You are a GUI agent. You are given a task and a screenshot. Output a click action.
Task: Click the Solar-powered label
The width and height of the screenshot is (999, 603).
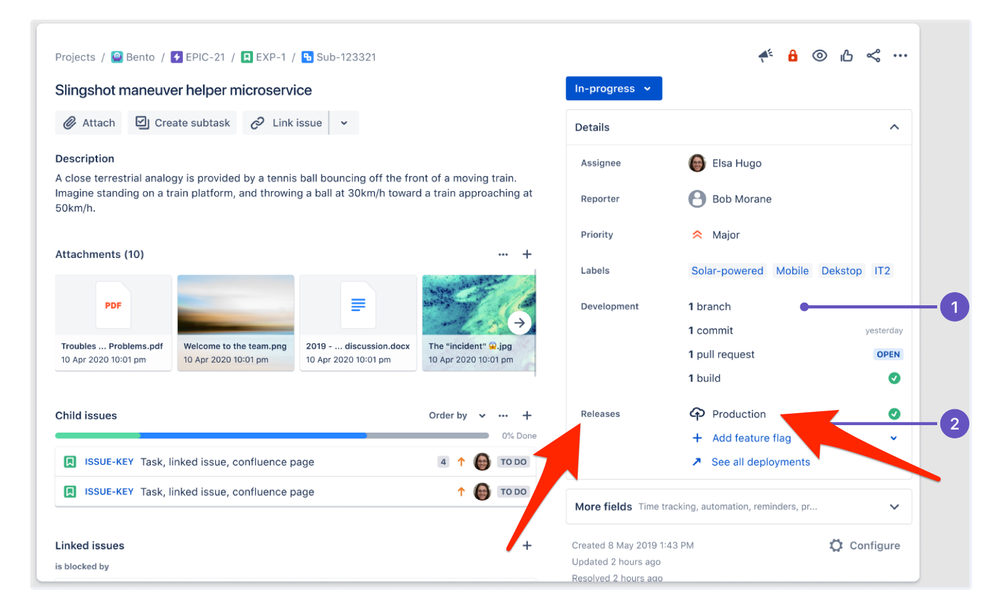pos(727,270)
